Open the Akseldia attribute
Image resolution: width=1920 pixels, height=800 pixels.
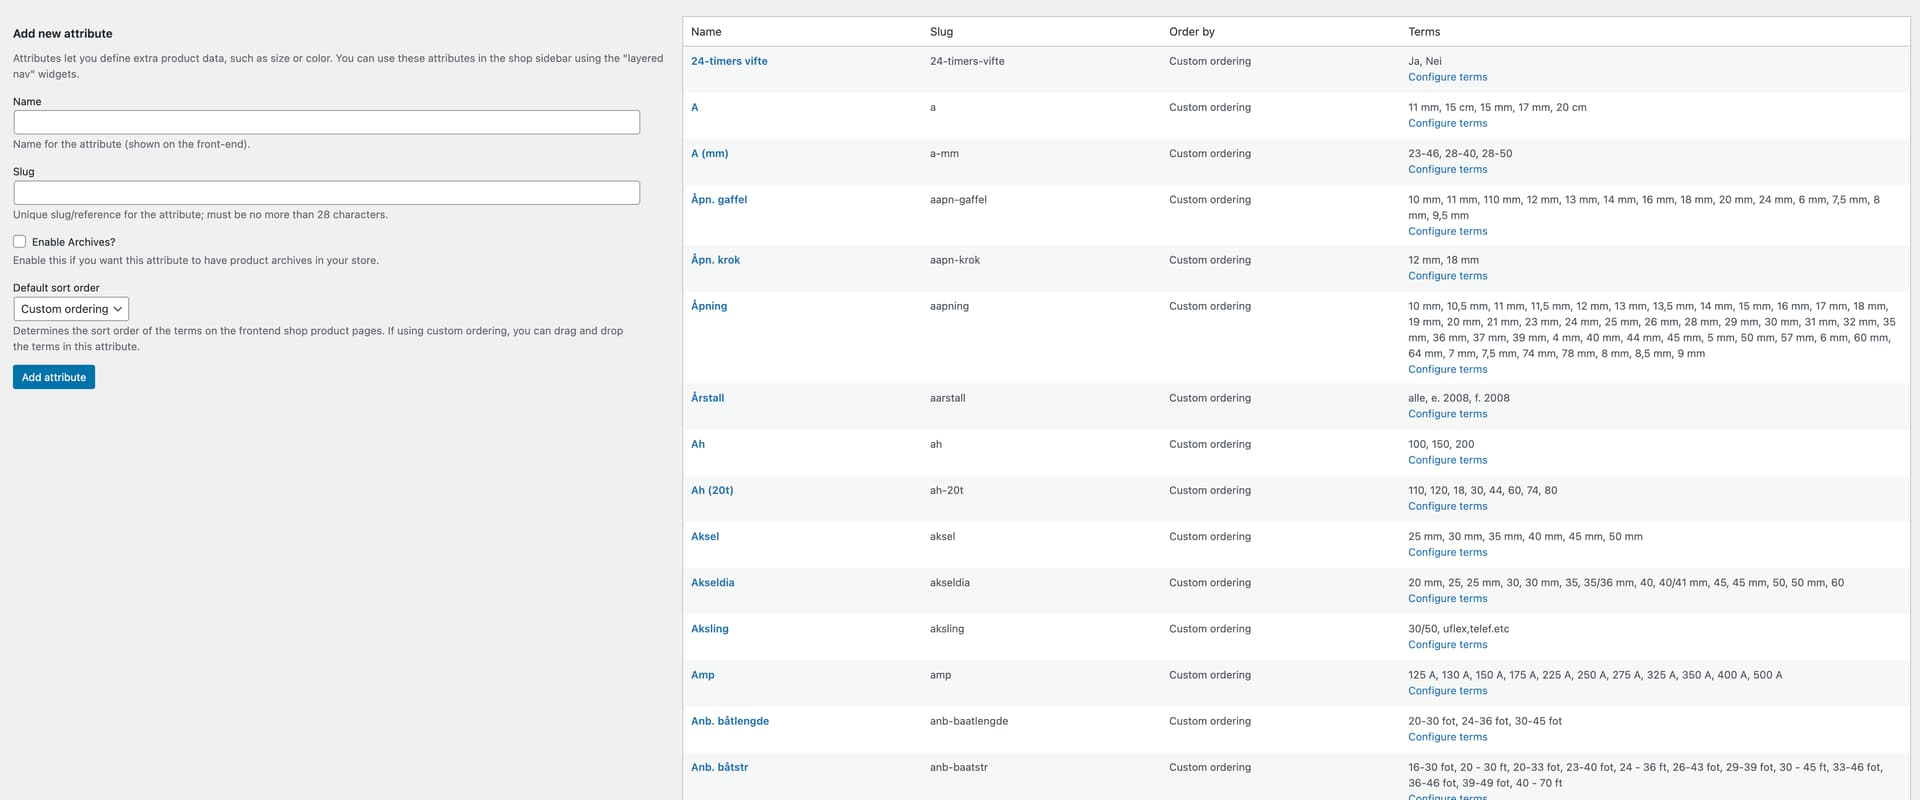pyautogui.click(x=712, y=582)
